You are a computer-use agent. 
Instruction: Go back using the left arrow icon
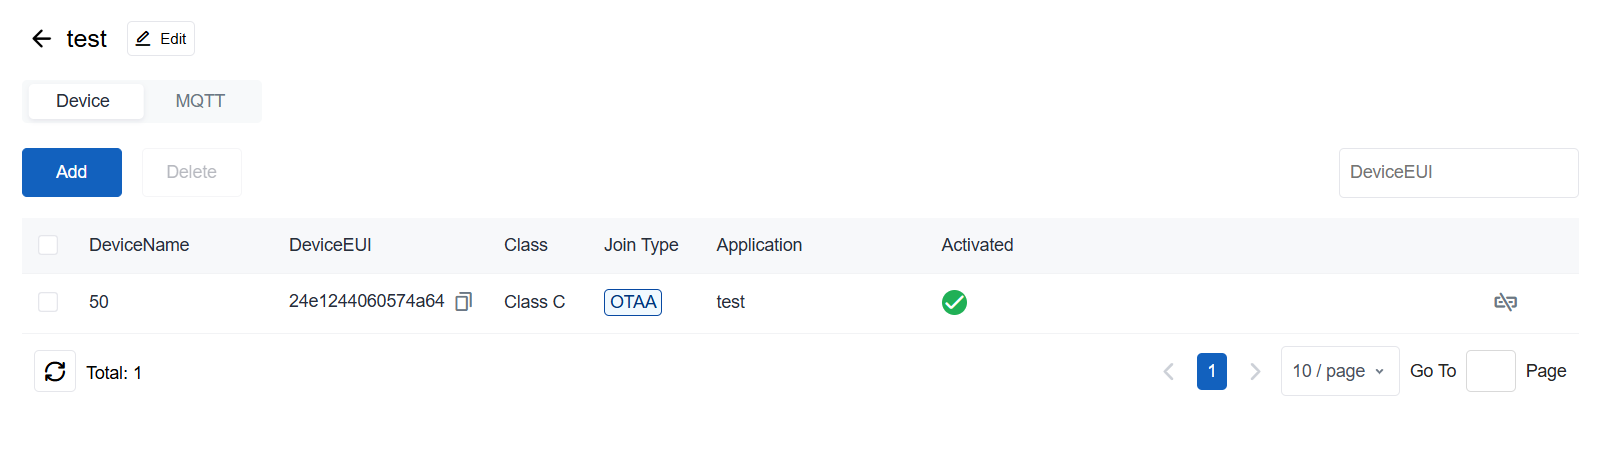click(41, 39)
